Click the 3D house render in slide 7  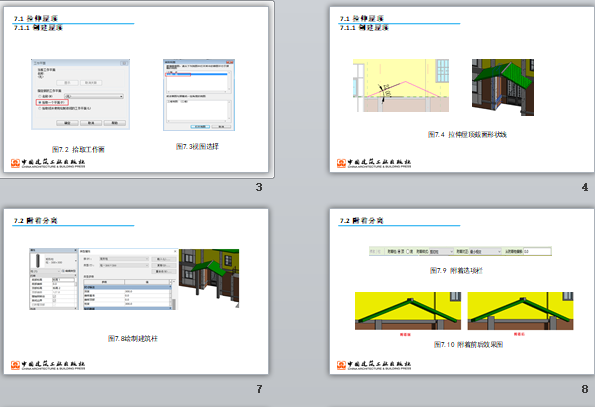coord(209,278)
